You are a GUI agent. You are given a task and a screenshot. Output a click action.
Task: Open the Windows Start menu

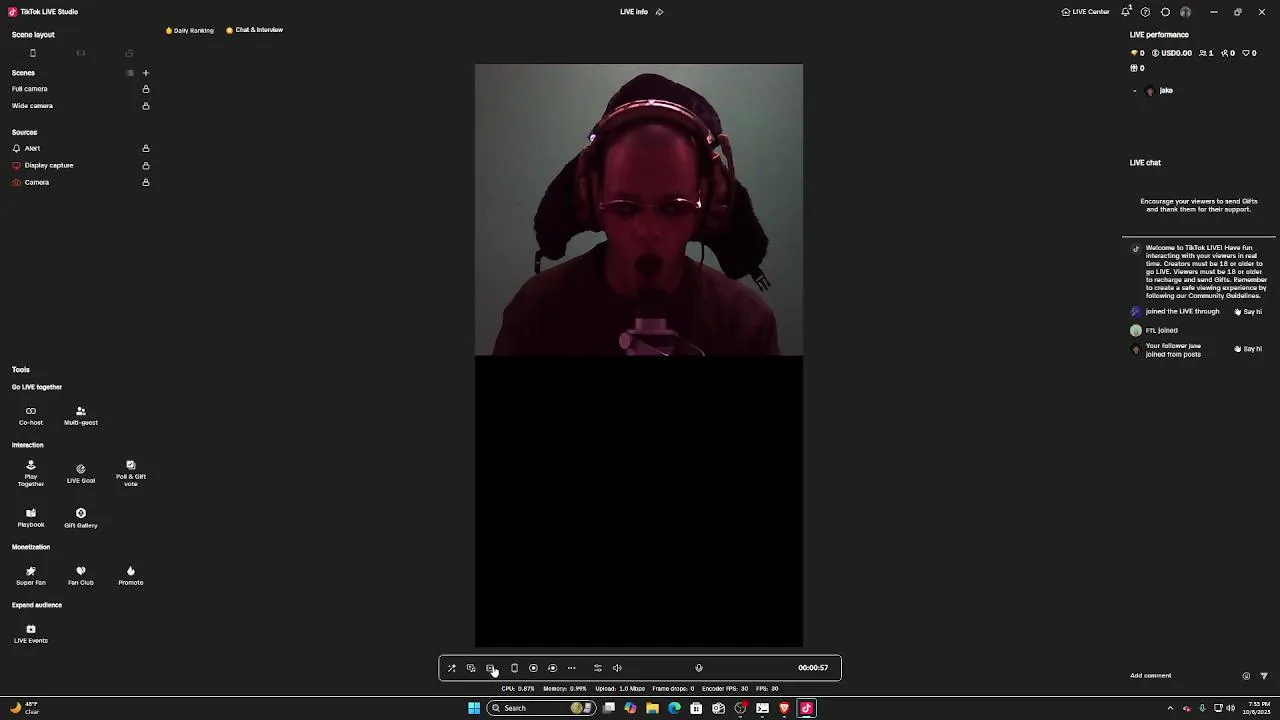coord(474,708)
